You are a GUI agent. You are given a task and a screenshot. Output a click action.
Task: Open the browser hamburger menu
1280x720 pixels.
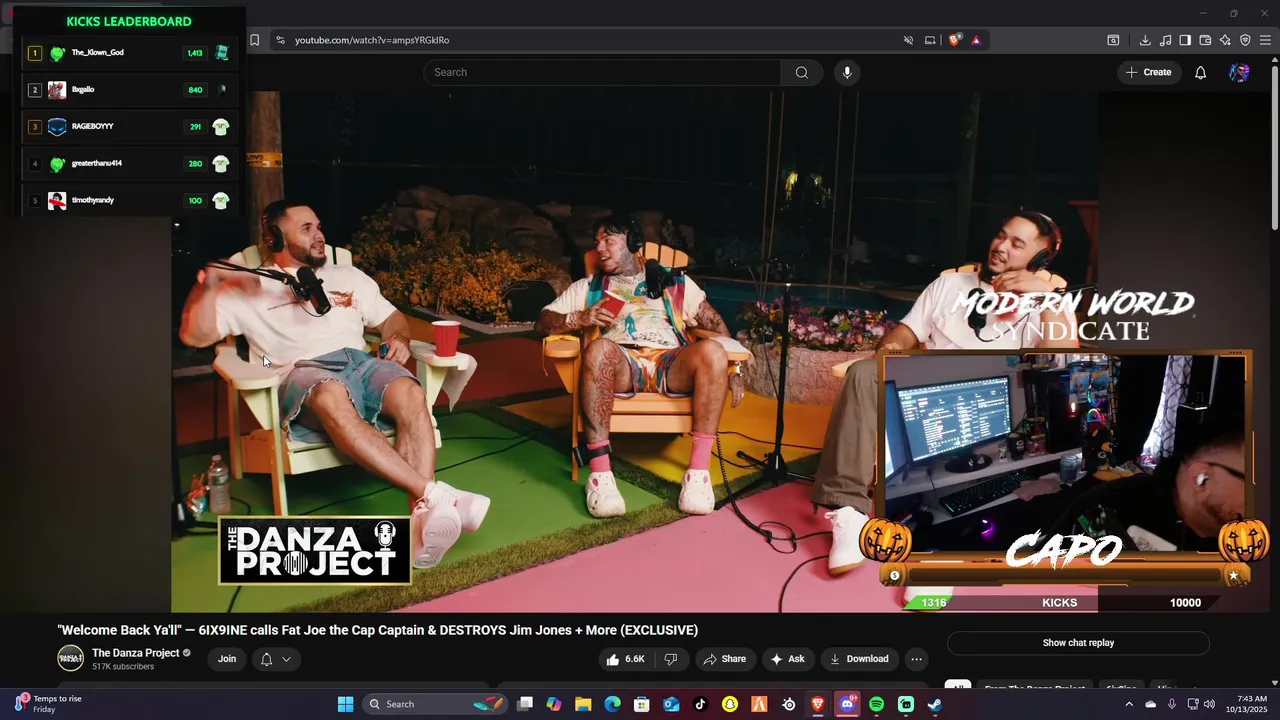pos(1265,40)
